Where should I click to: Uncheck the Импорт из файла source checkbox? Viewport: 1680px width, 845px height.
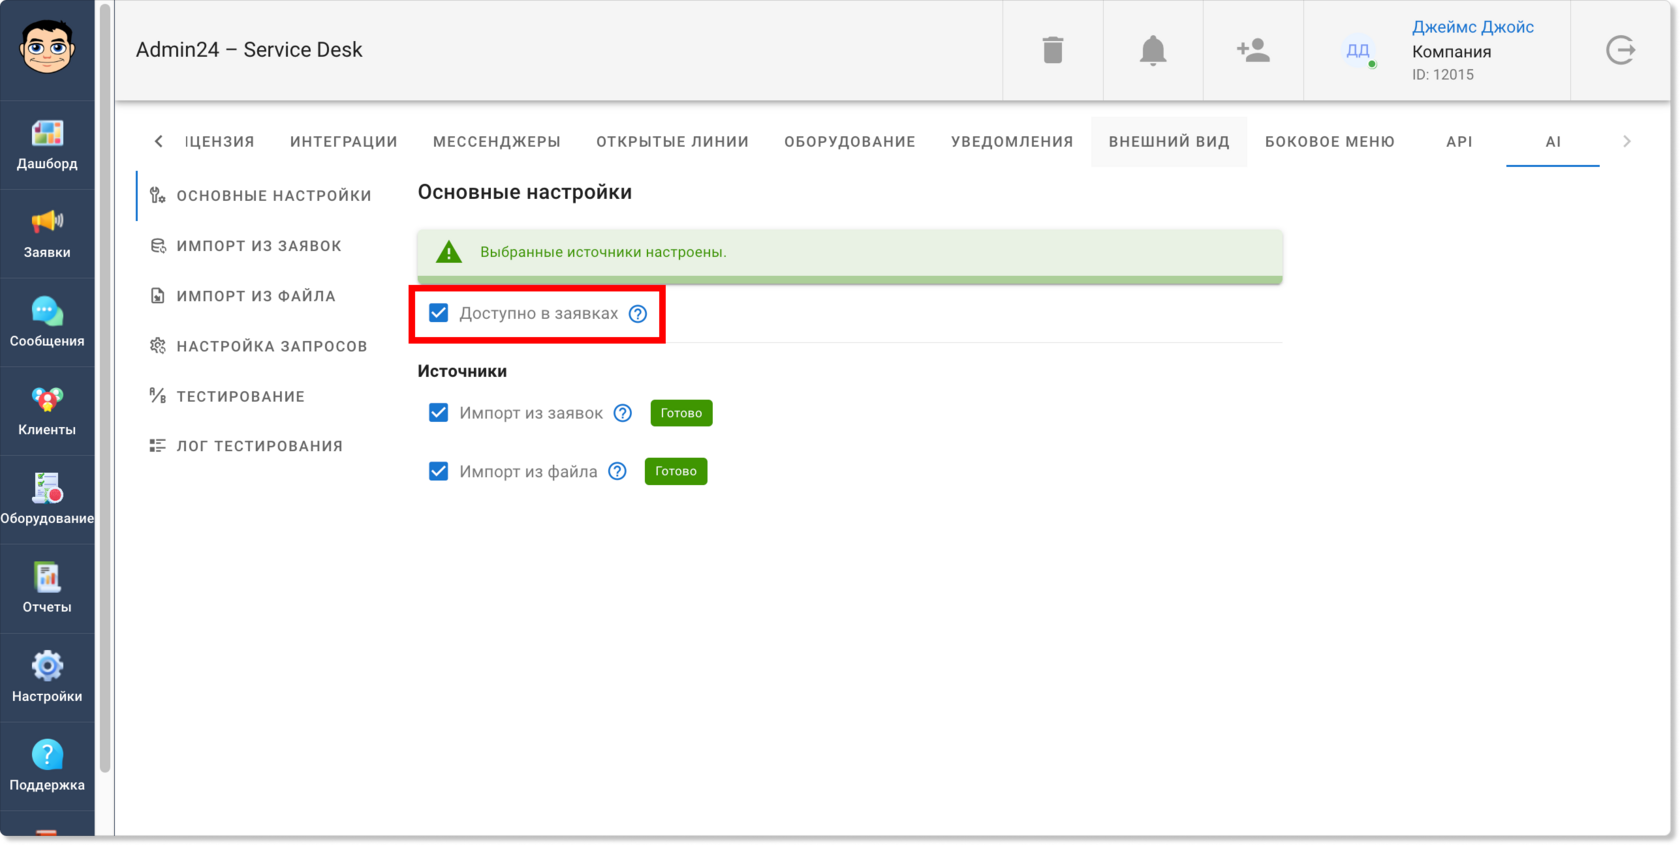(x=438, y=471)
